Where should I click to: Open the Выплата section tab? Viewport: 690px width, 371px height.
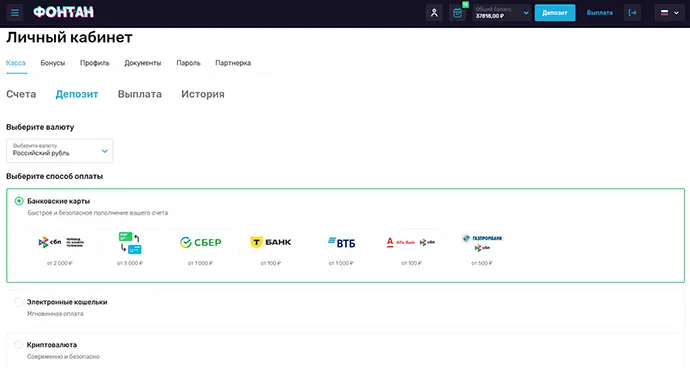139,94
